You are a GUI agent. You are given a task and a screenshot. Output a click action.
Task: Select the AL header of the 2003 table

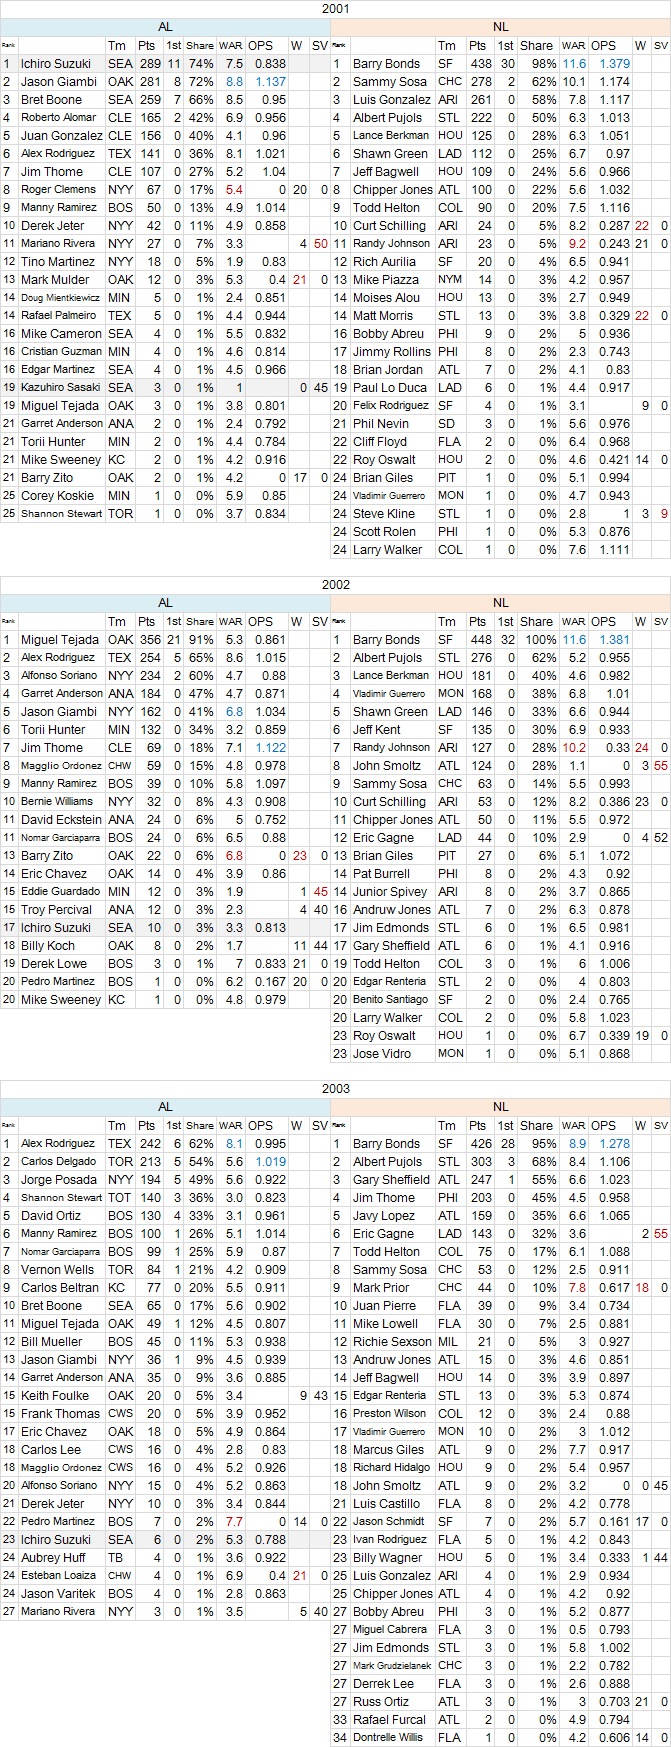coord(165,1107)
